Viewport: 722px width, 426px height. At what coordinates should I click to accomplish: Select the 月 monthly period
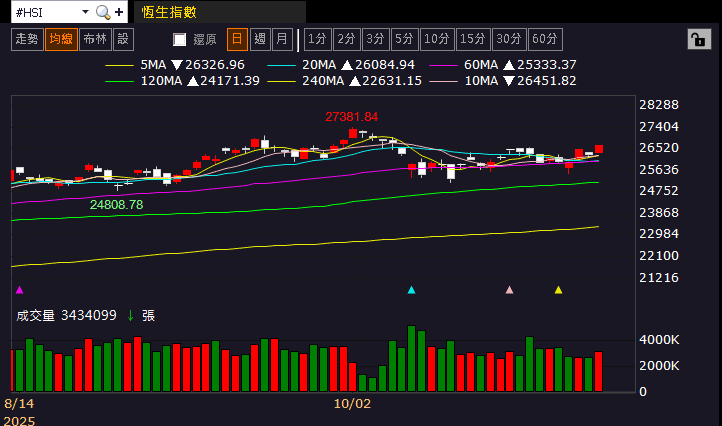pyautogui.click(x=282, y=39)
